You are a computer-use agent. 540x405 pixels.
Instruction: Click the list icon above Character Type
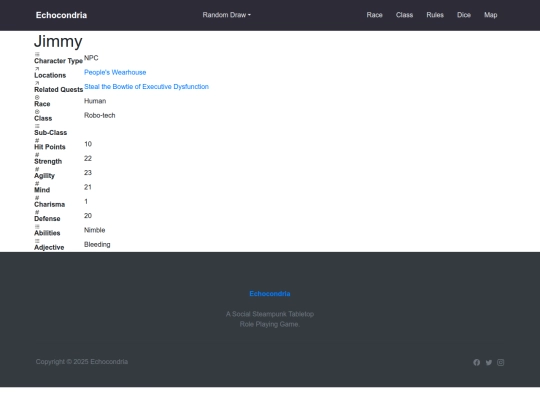tap(37, 54)
